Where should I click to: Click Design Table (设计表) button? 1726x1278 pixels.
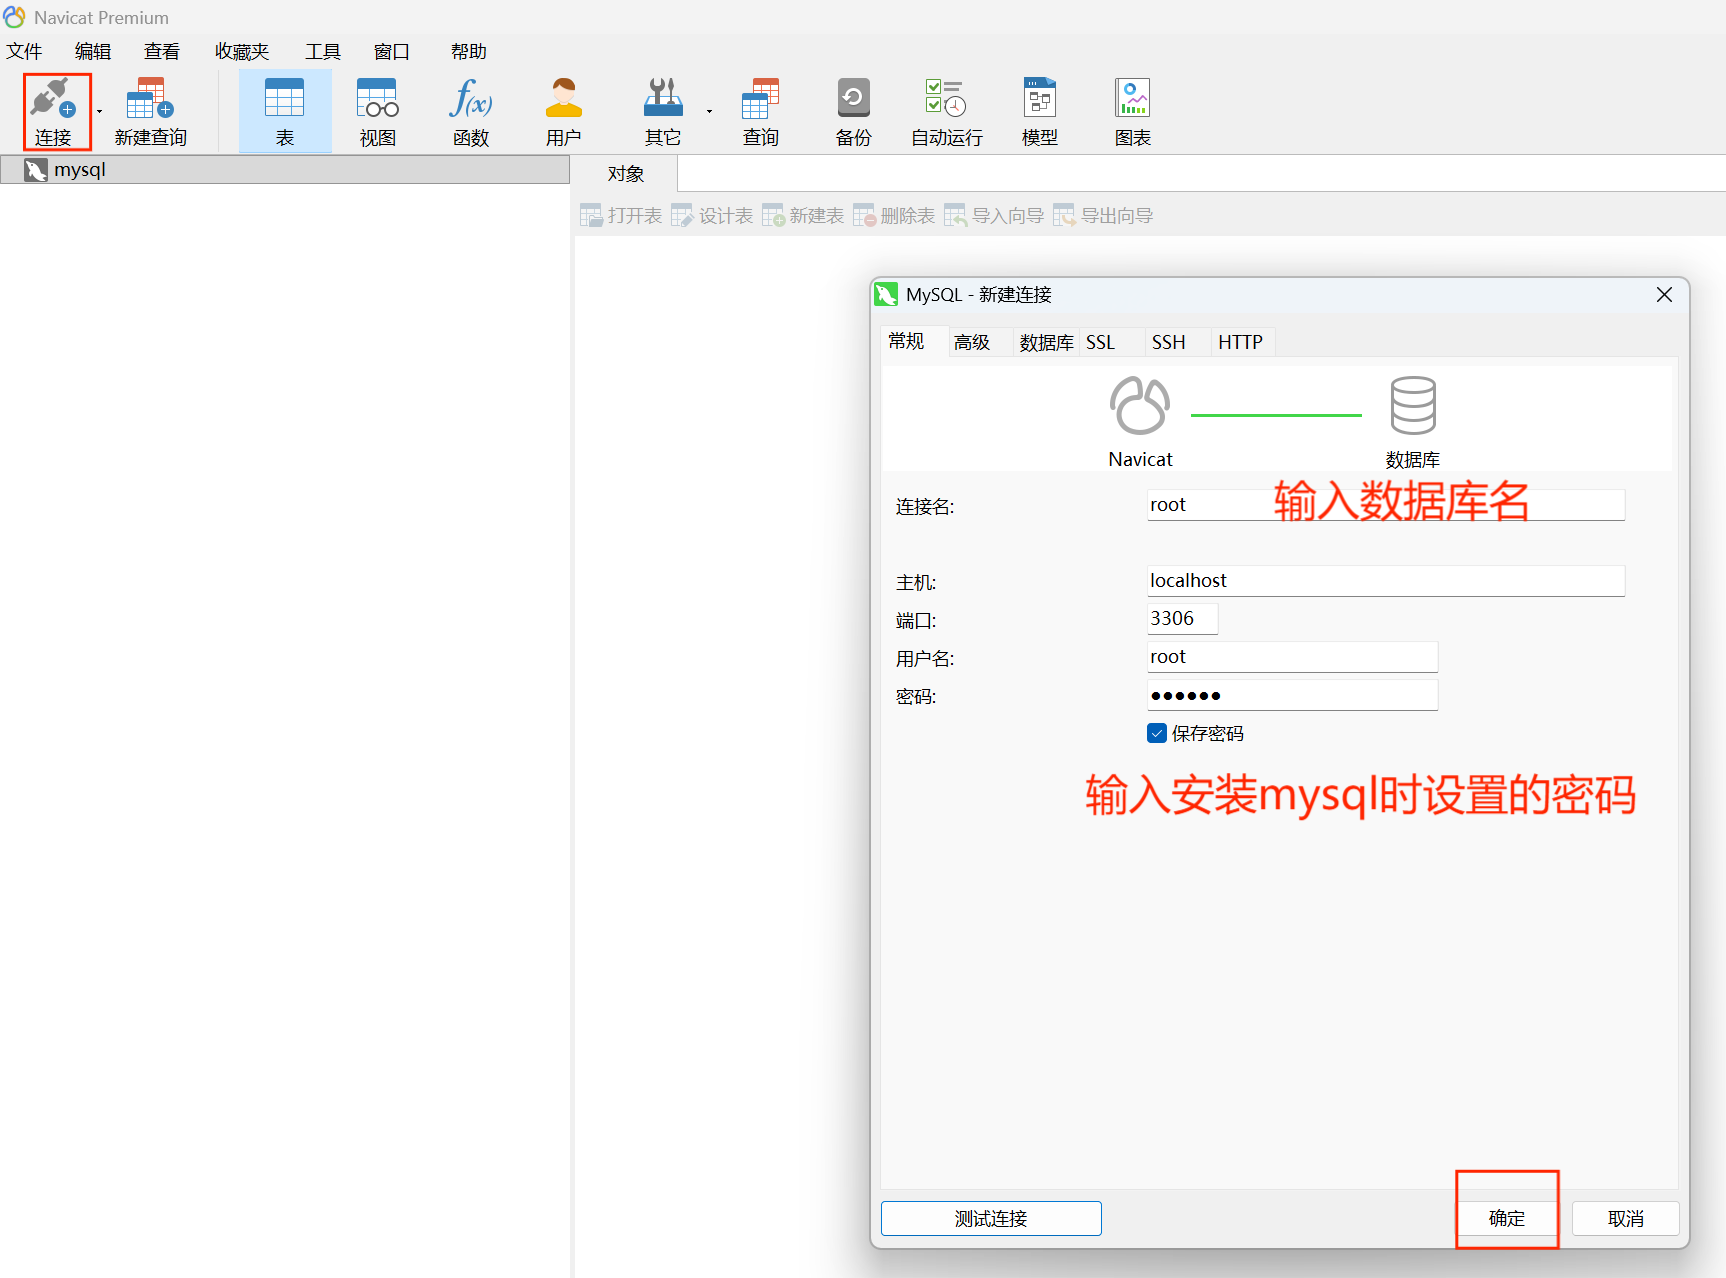point(712,216)
